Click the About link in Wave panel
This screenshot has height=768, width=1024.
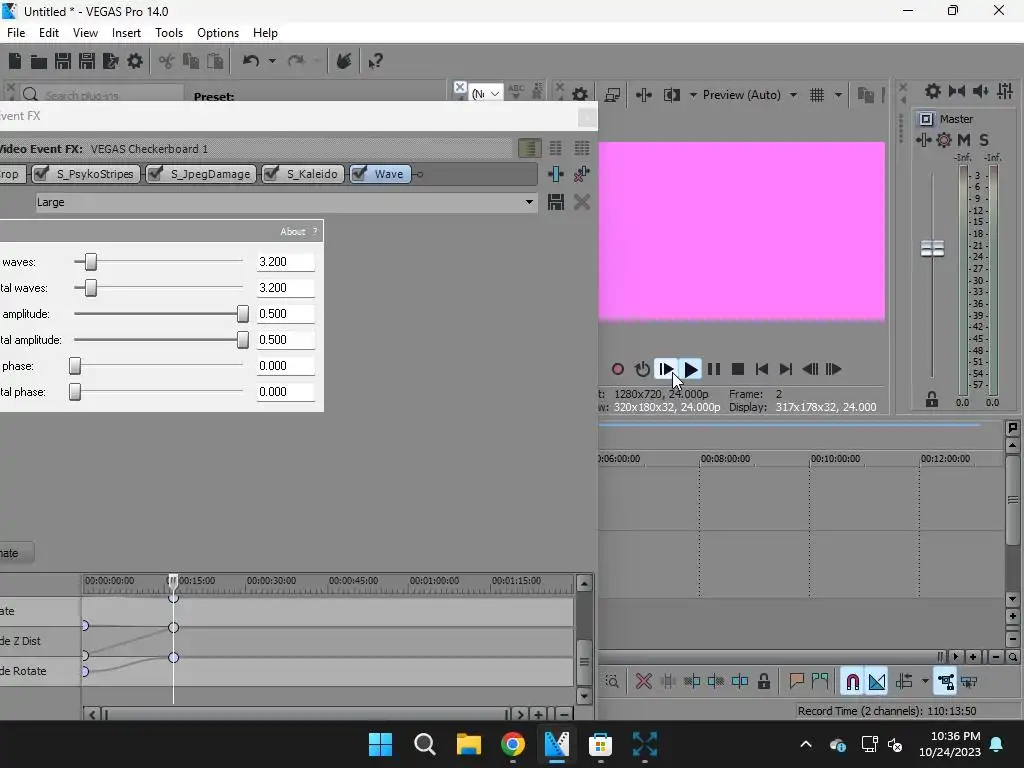pyautogui.click(x=293, y=232)
